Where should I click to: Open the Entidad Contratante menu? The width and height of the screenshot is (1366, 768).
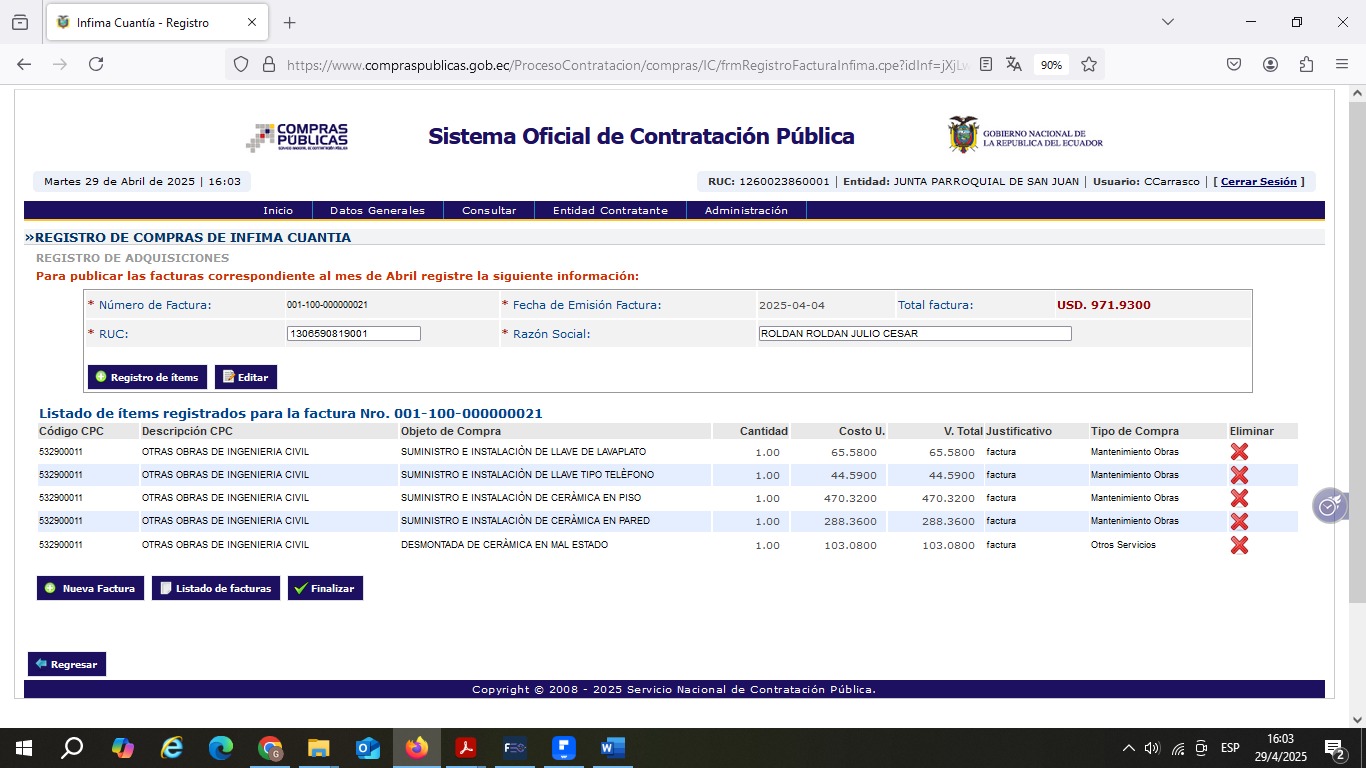pos(610,211)
